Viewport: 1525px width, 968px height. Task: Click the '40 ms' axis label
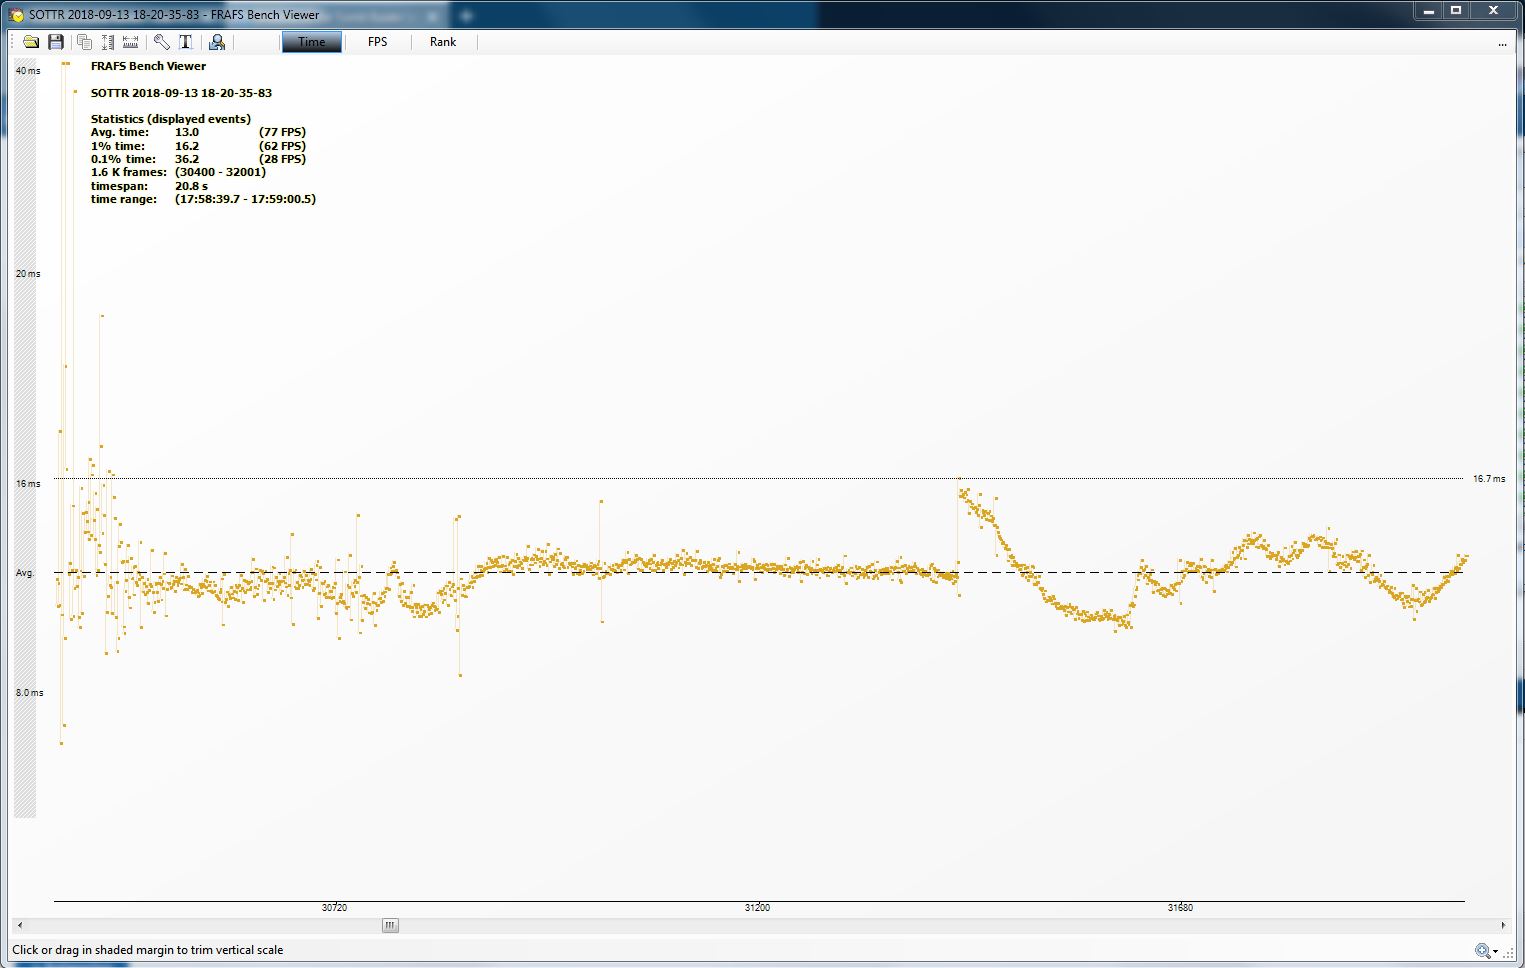[x=28, y=71]
